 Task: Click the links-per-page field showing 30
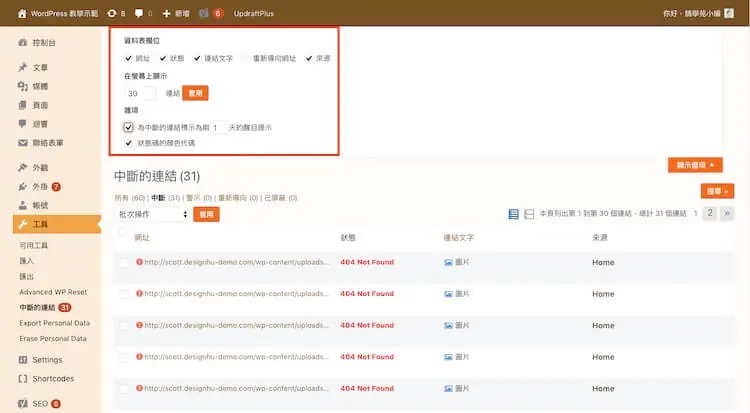(x=140, y=93)
